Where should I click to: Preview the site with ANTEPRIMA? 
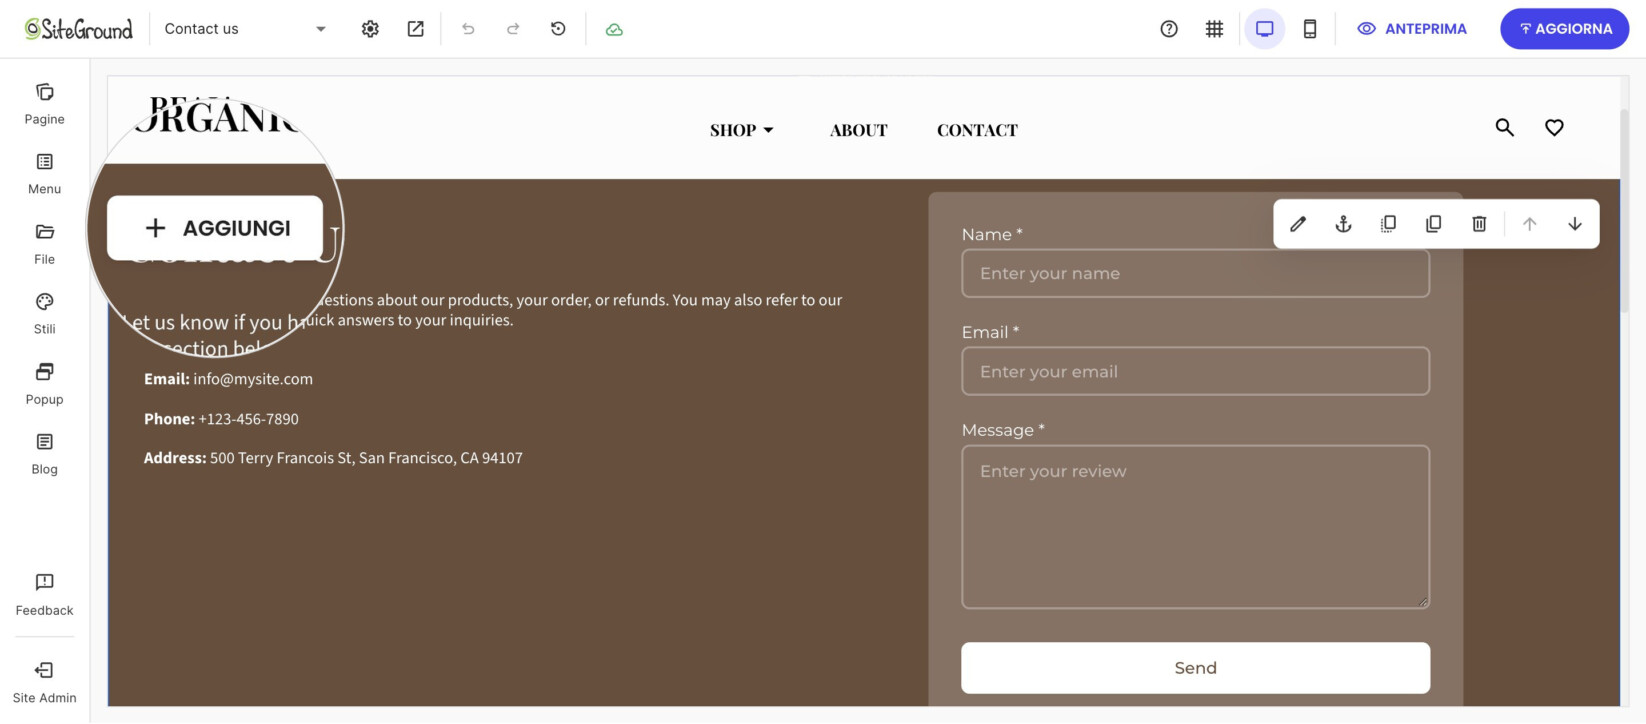(1412, 29)
